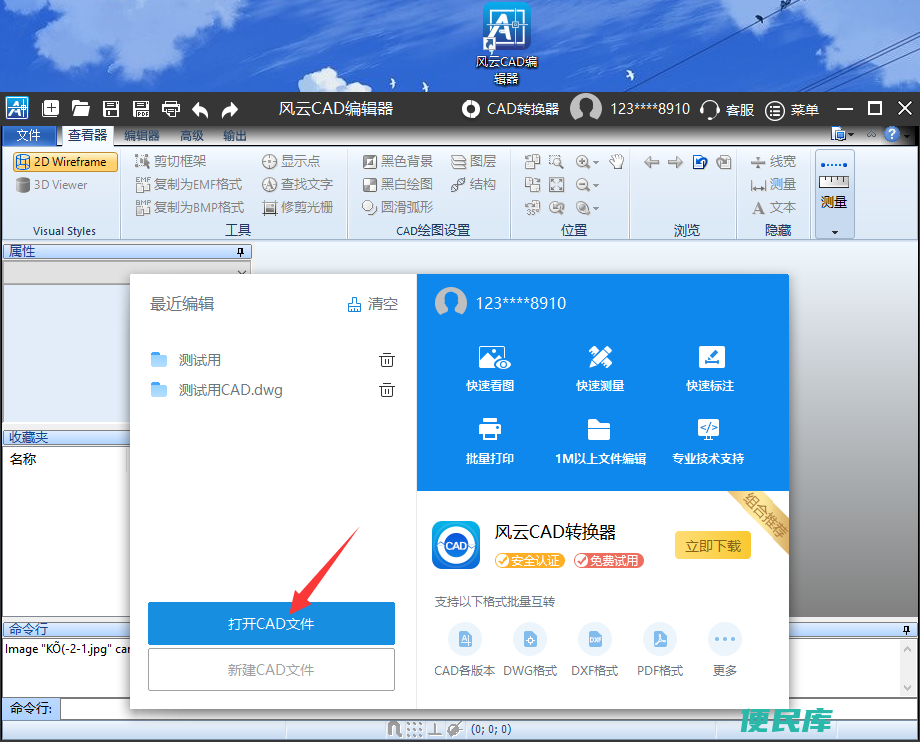Open the CAD转换器 link in title bar

pos(510,109)
